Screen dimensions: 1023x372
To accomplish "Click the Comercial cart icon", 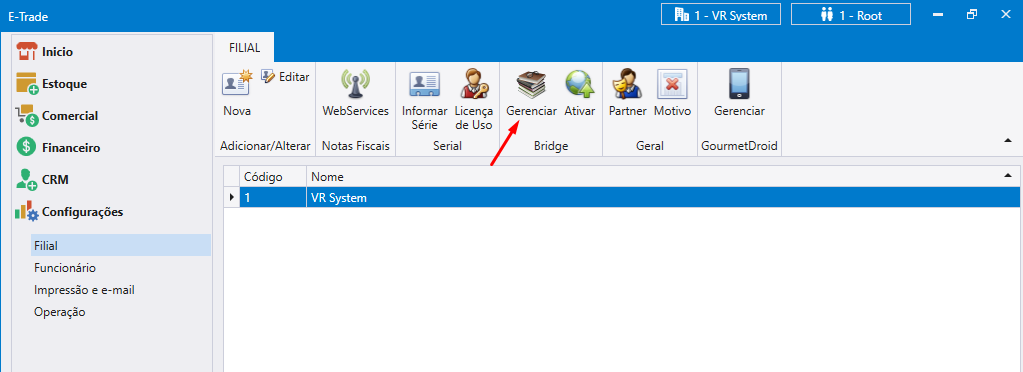I will click(x=27, y=116).
